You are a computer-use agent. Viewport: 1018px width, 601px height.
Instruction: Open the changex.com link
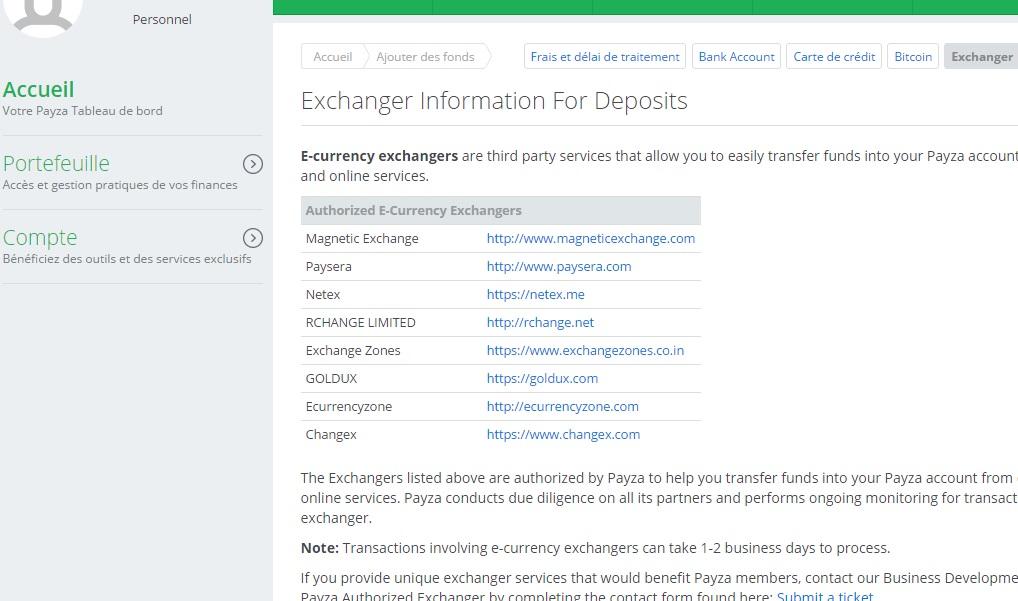click(564, 434)
